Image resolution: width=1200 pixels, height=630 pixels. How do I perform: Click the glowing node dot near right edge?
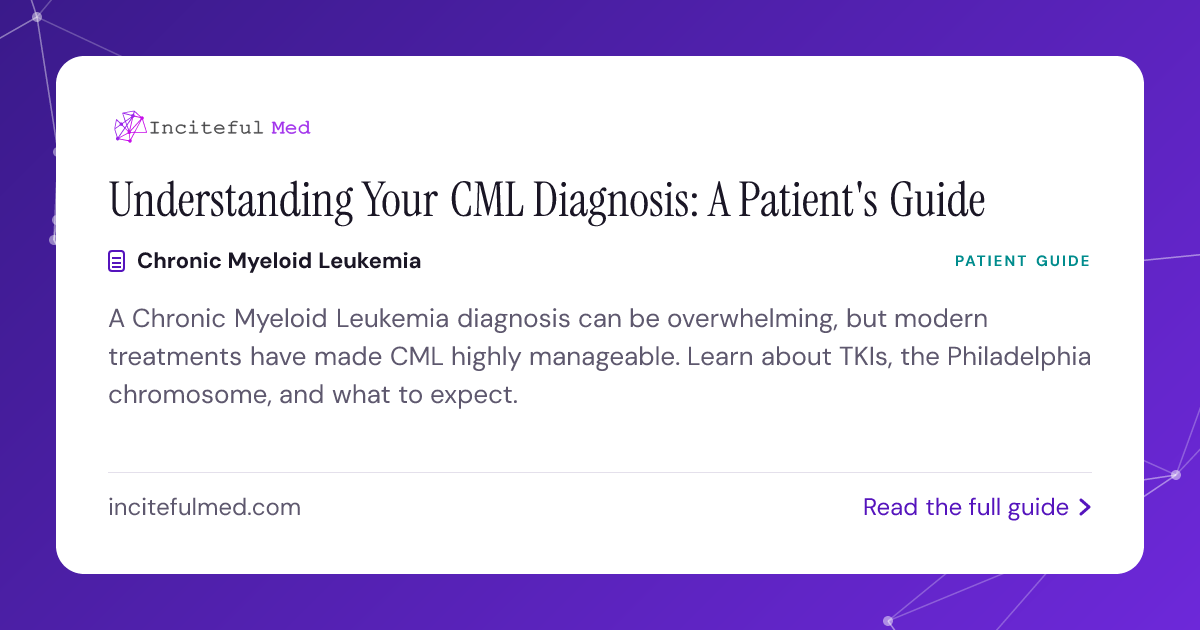pyautogui.click(x=1176, y=476)
